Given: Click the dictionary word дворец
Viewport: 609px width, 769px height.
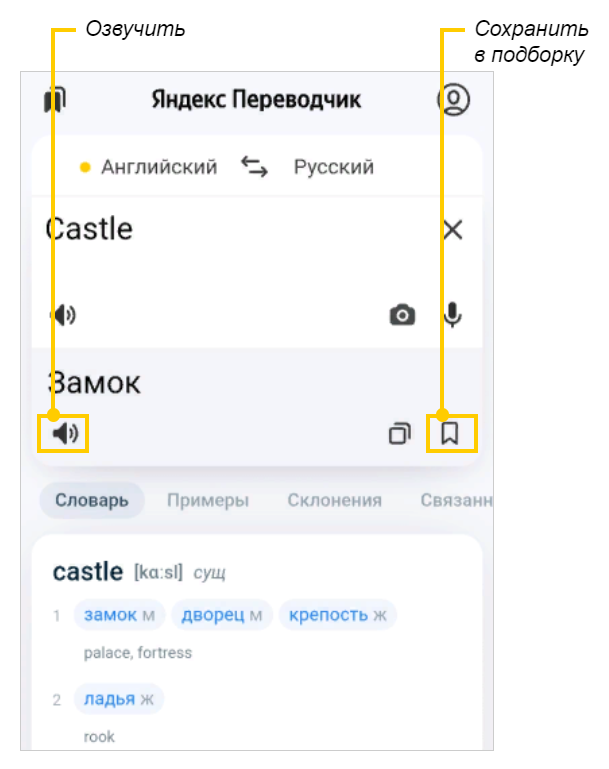Looking at the screenshot, I should pos(213,614).
